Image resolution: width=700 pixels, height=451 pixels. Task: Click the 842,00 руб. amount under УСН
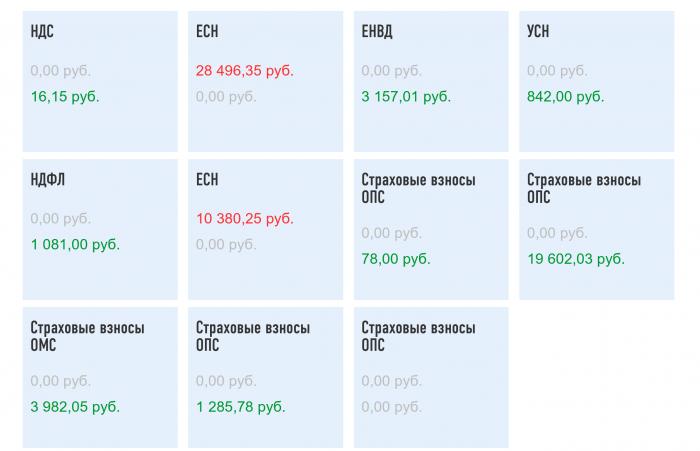(565, 96)
